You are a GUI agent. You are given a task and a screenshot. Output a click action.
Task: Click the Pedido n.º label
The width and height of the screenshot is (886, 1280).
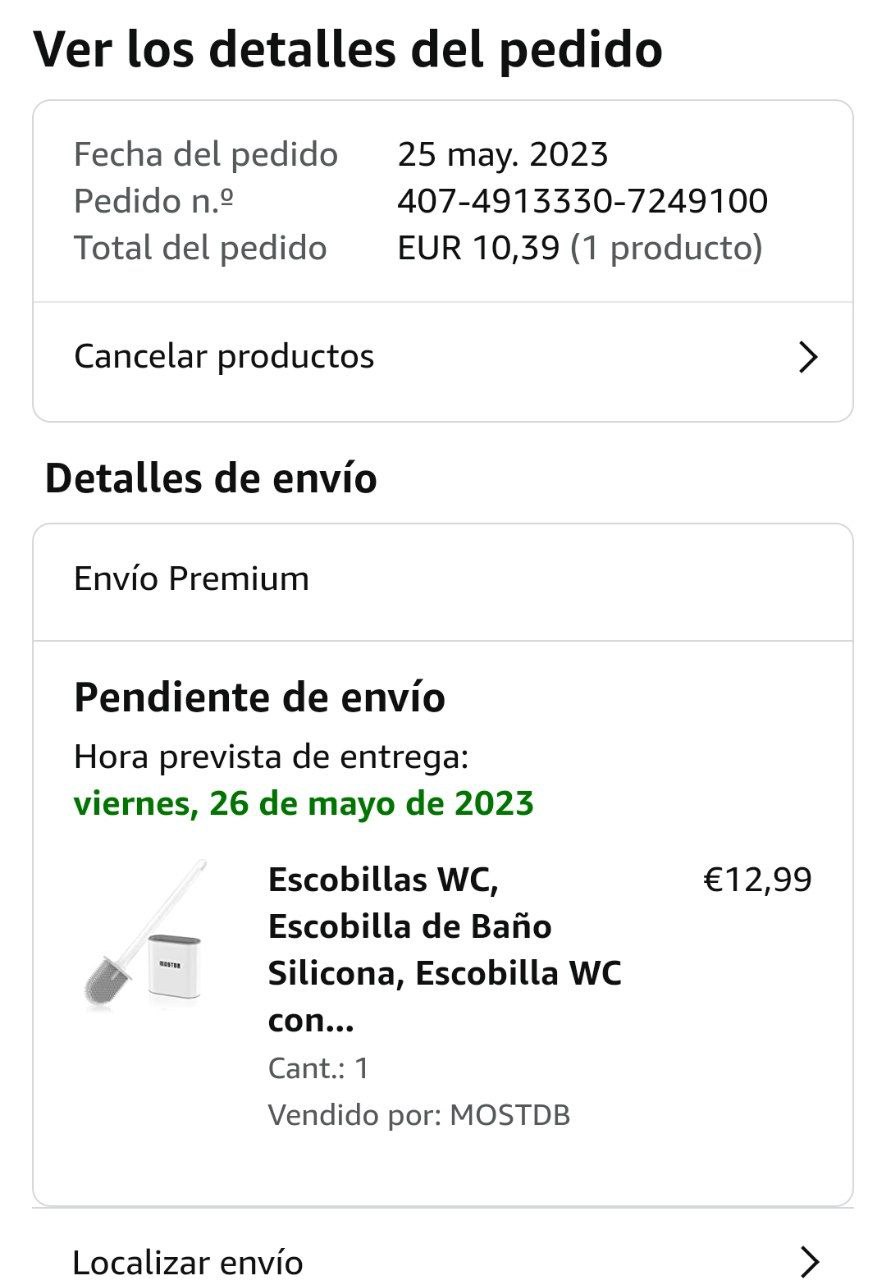154,201
